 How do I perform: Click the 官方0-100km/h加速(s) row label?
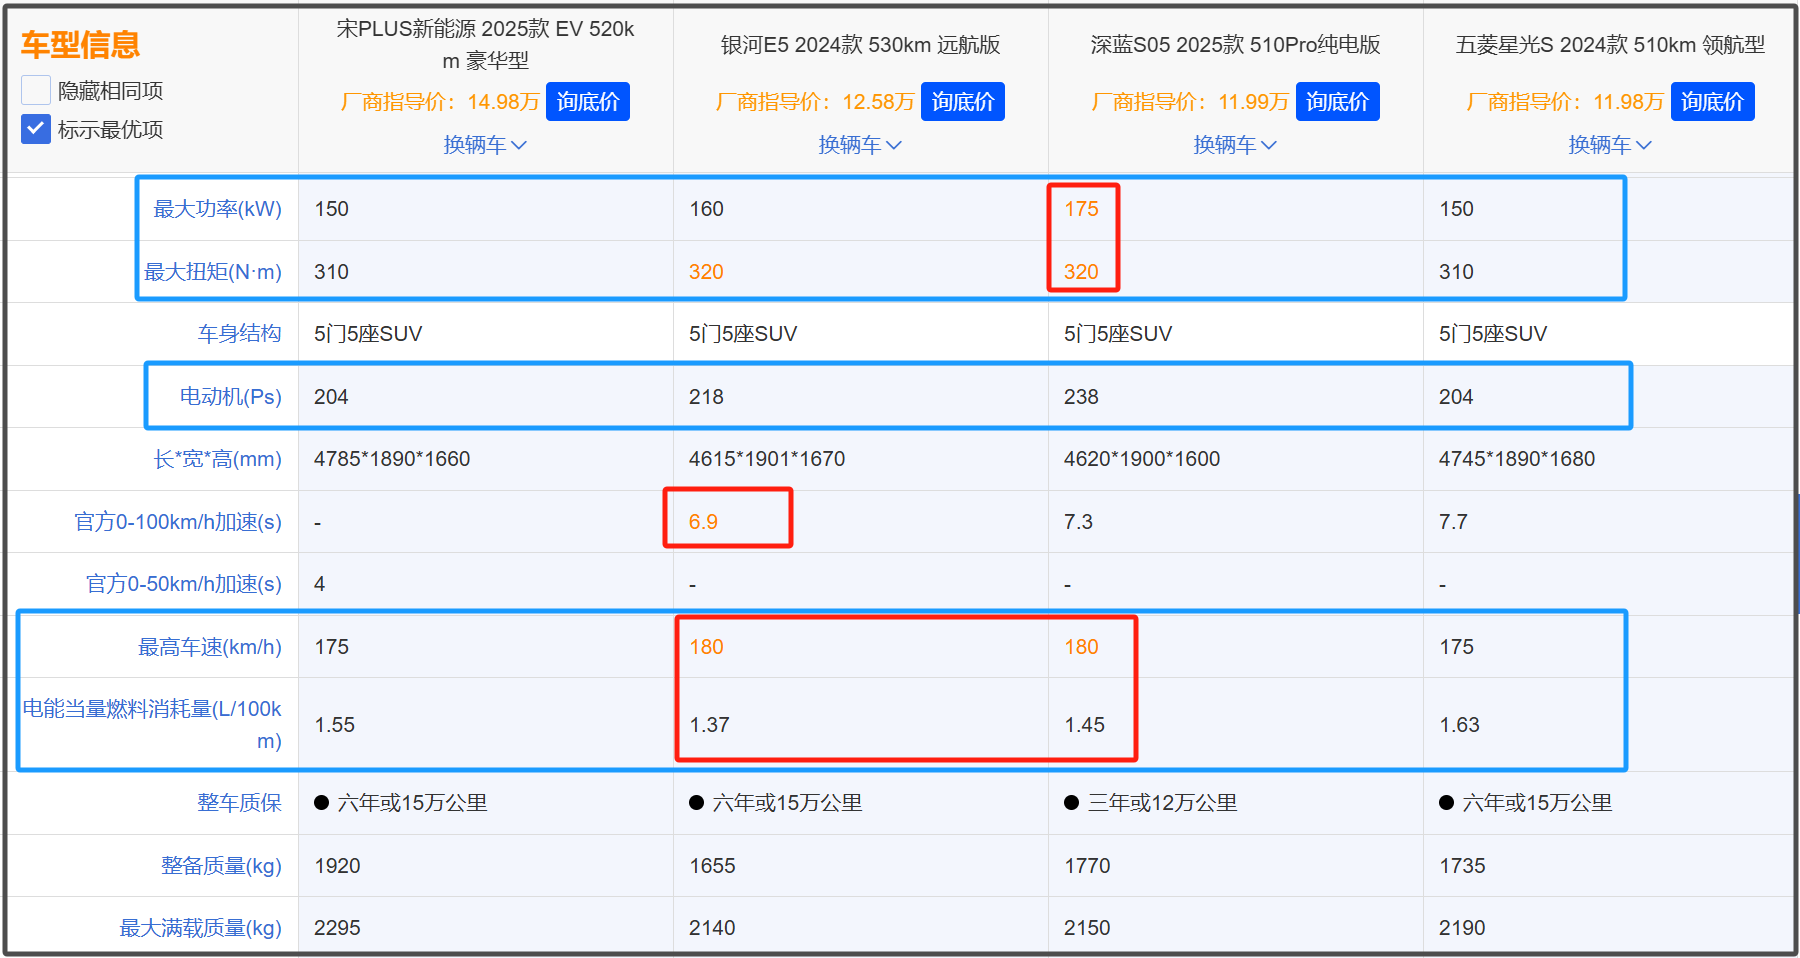click(178, 522)
